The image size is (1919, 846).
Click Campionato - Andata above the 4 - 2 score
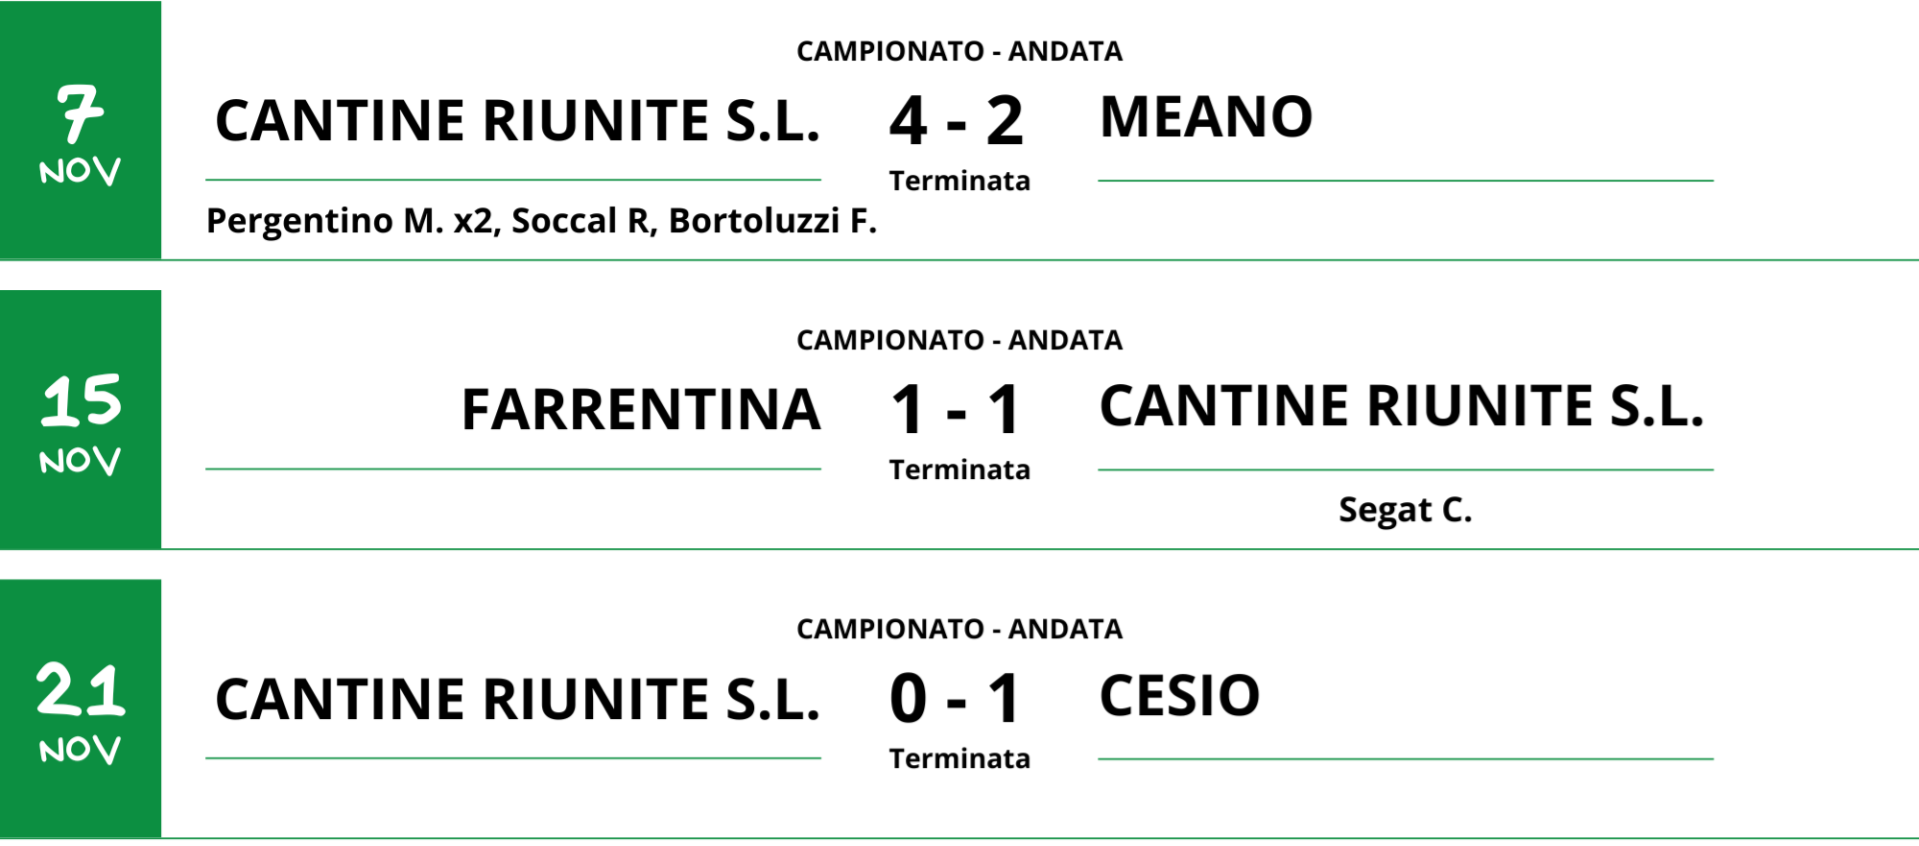coord(959,51)
